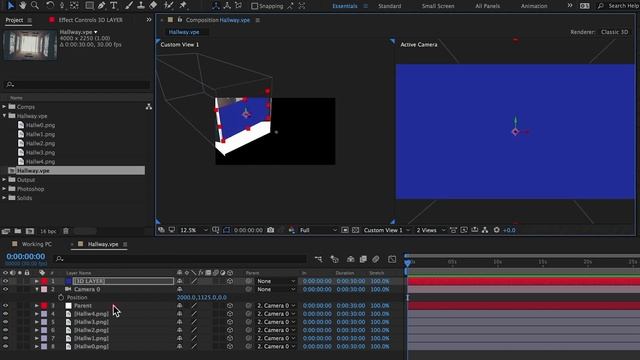Show more workspaces with double chevron
640x360 pixels.
point(570,6)
